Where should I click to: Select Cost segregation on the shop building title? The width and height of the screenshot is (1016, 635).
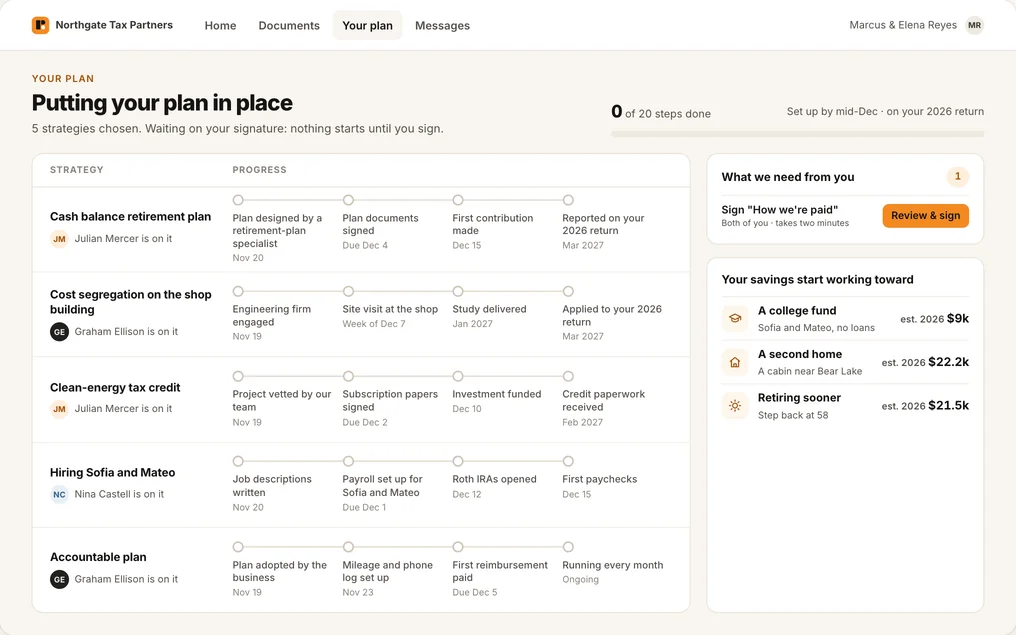click(130, 302)
